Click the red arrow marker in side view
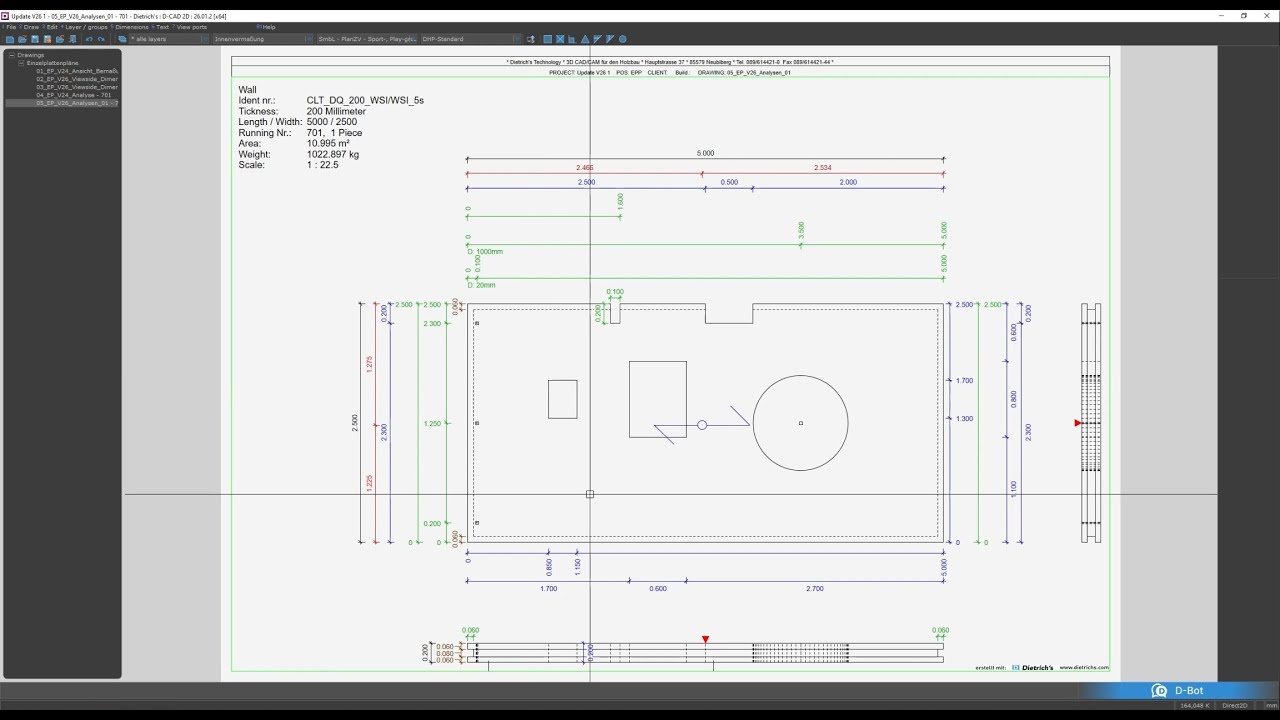Screen dimensions: 1280x720 click(x=1078, y=423)
